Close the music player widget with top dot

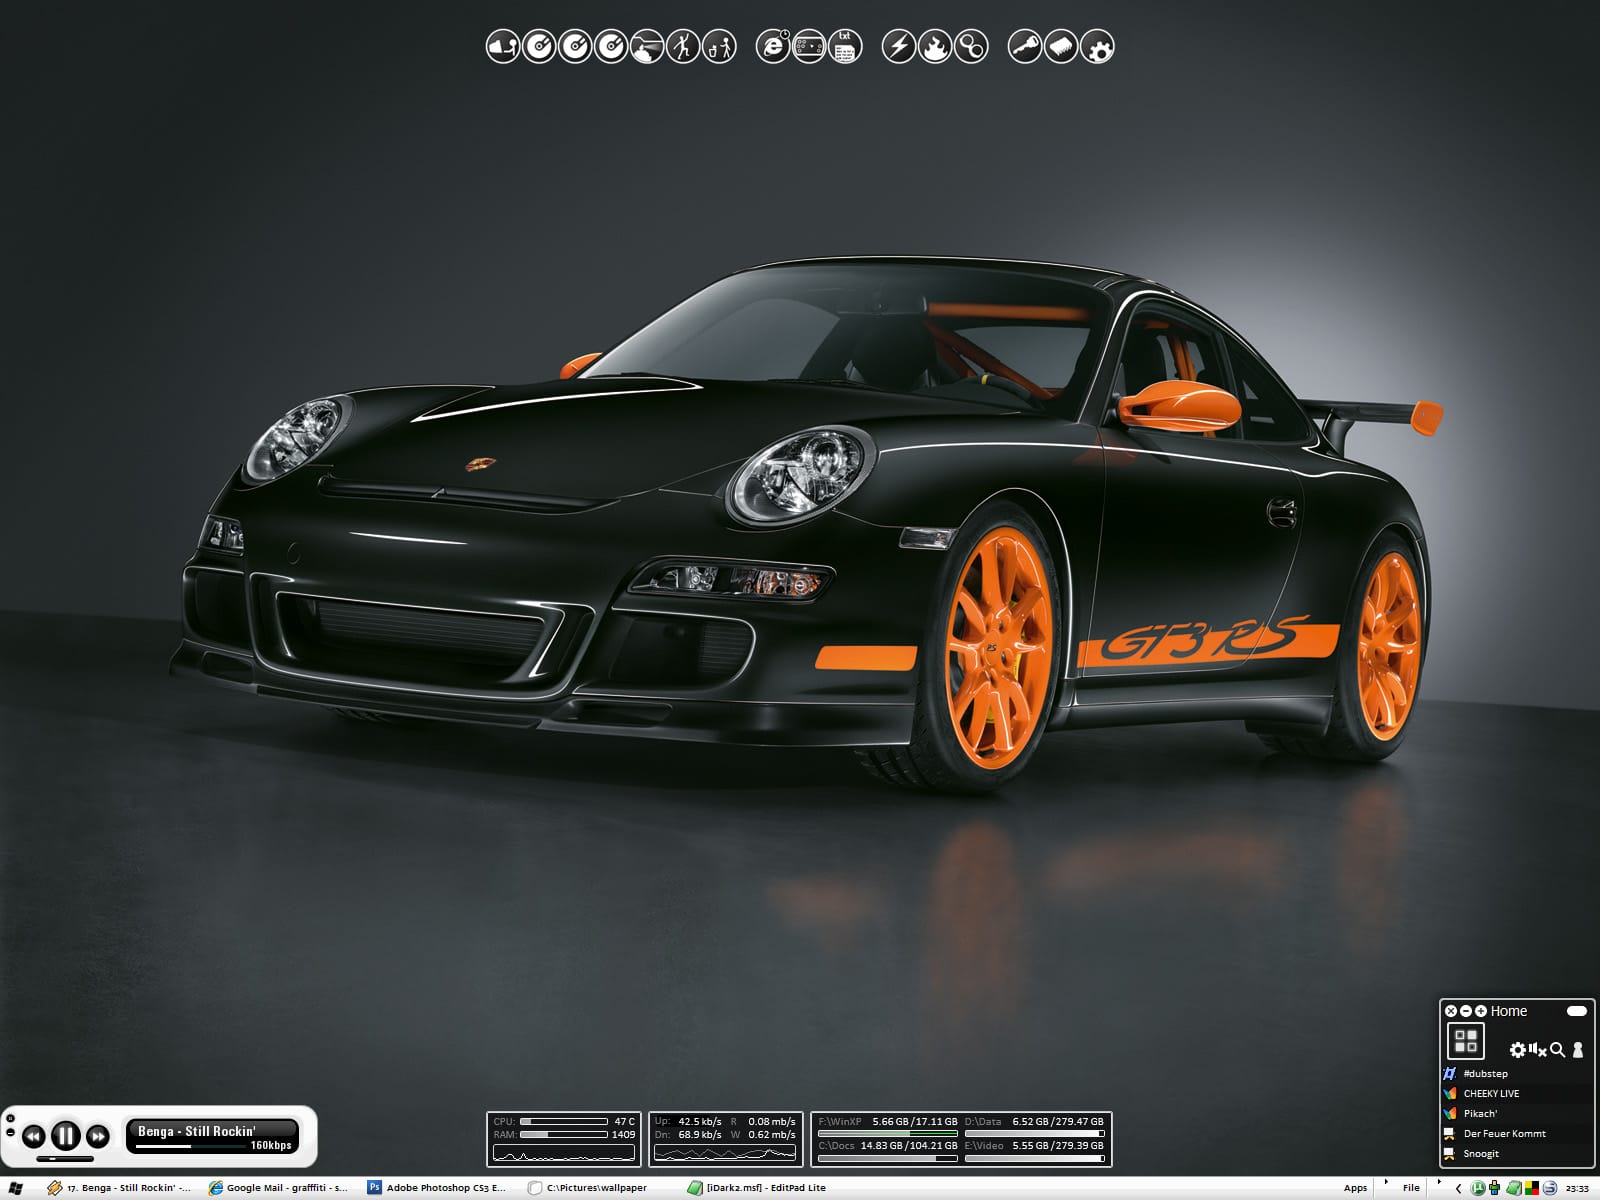[x=10, y=1118]
